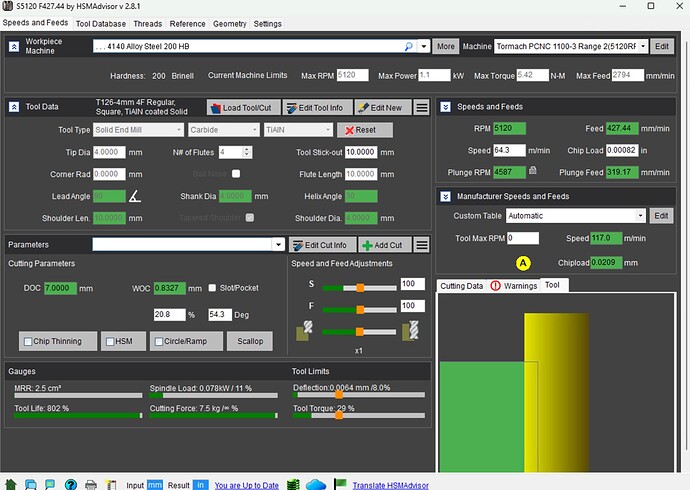This screenshot has width=690, height=490.
Task: Click the S speed adjustment slider
Action: pos(359,285)
